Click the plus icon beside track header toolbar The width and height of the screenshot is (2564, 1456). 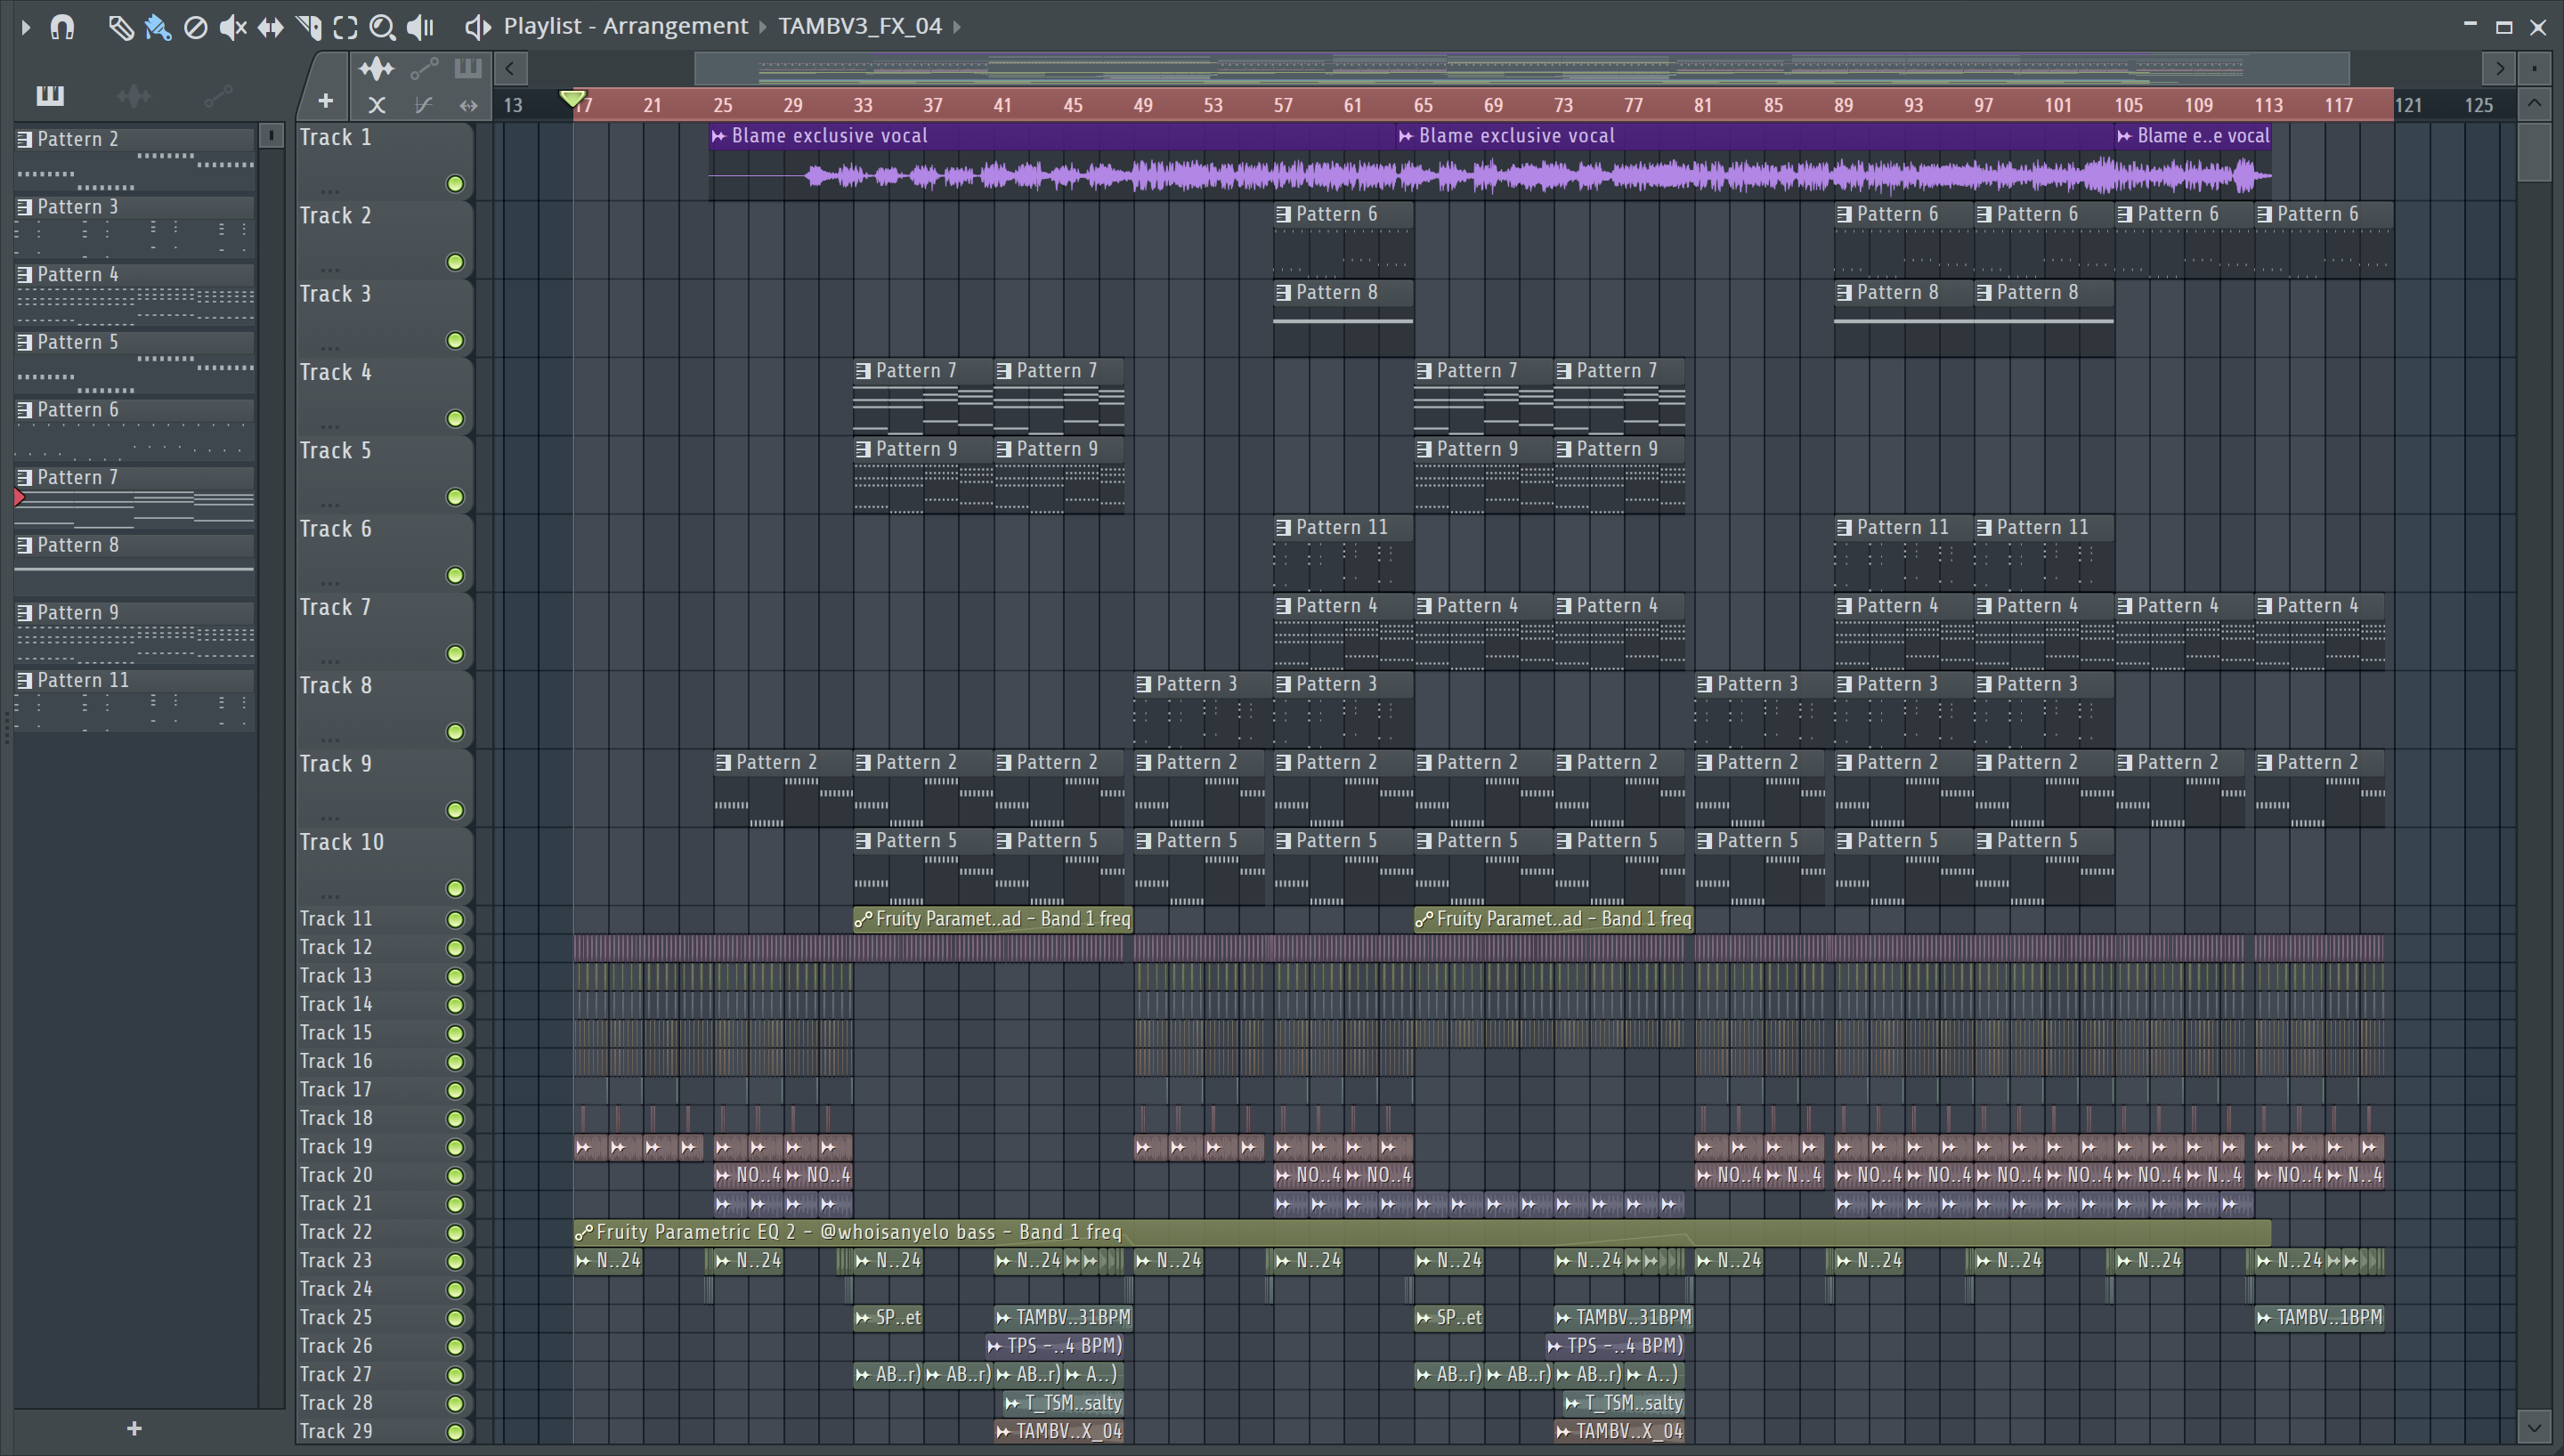coord(325,100)
